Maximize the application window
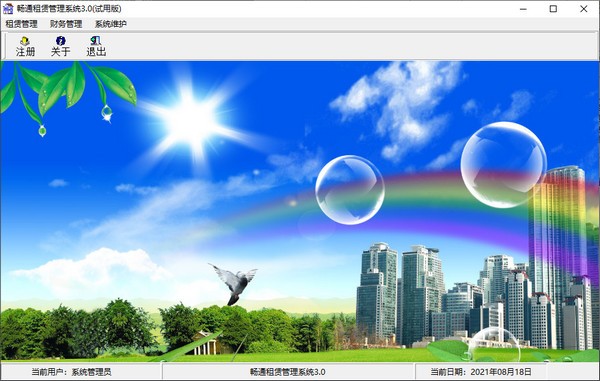600x381 pixels. tap(553, 8)
